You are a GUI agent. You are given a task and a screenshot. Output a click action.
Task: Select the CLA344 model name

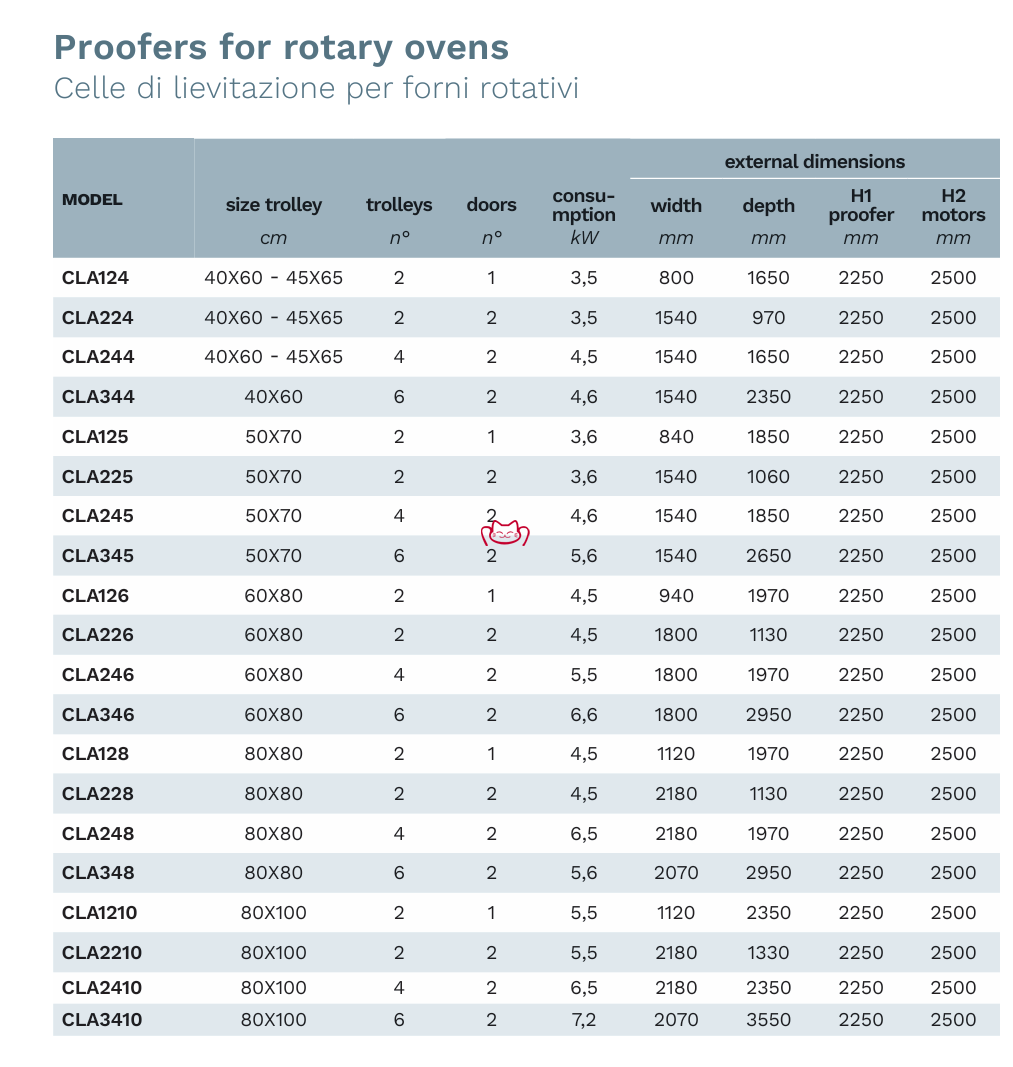[x=98, y=397]
